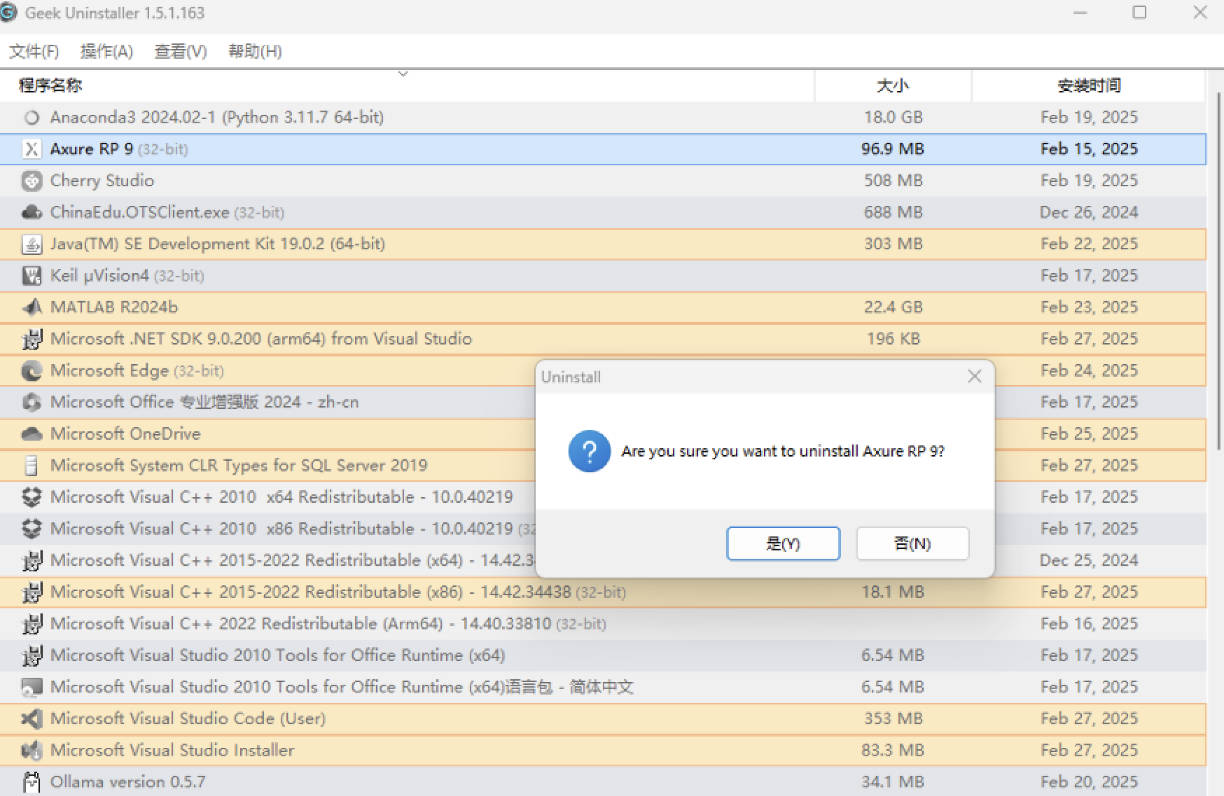Click the 688 MB size cell
Image resolution: width=1224 pixels, height=796 pixels.
tap(893, 213)
